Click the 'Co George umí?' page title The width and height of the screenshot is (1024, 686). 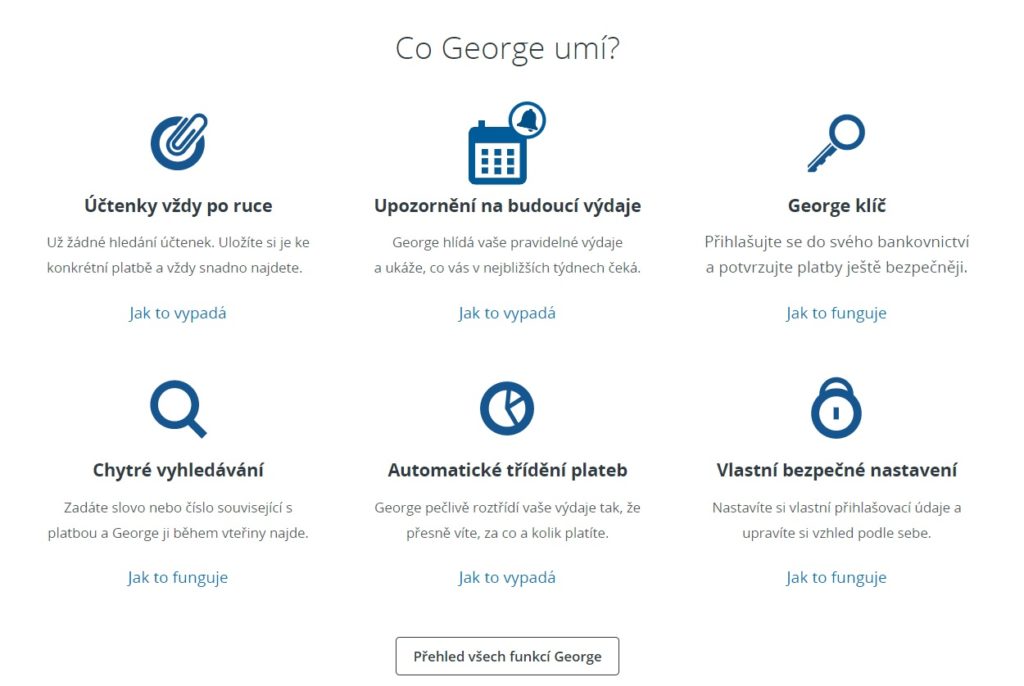507,48
